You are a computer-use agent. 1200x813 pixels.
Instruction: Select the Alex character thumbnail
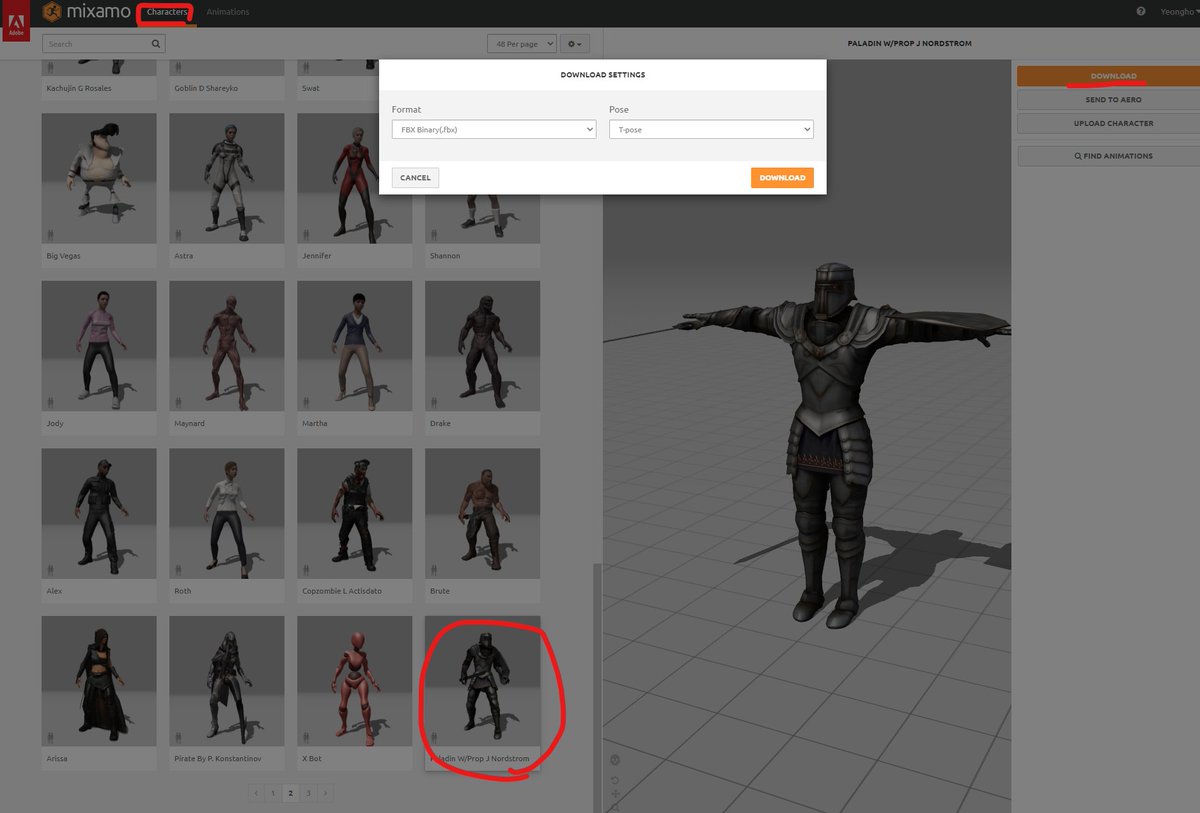pyautogui.click(x=99, y=513)
